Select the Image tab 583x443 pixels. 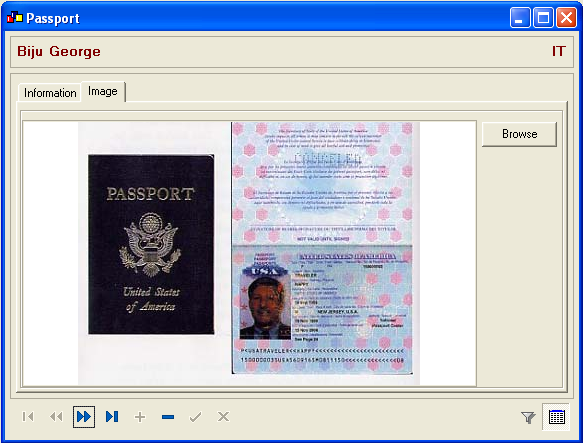point(103,91)
